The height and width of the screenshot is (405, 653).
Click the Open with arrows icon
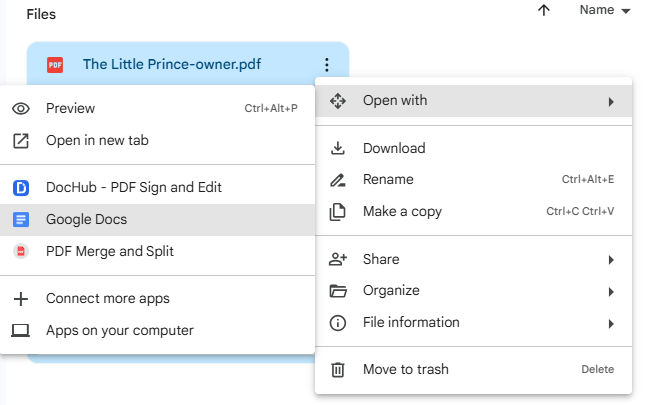[338, 101]
